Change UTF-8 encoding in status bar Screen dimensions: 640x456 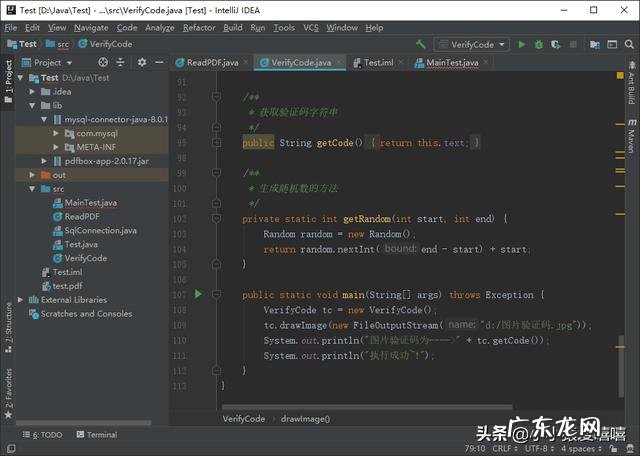(x=539, y=449)
